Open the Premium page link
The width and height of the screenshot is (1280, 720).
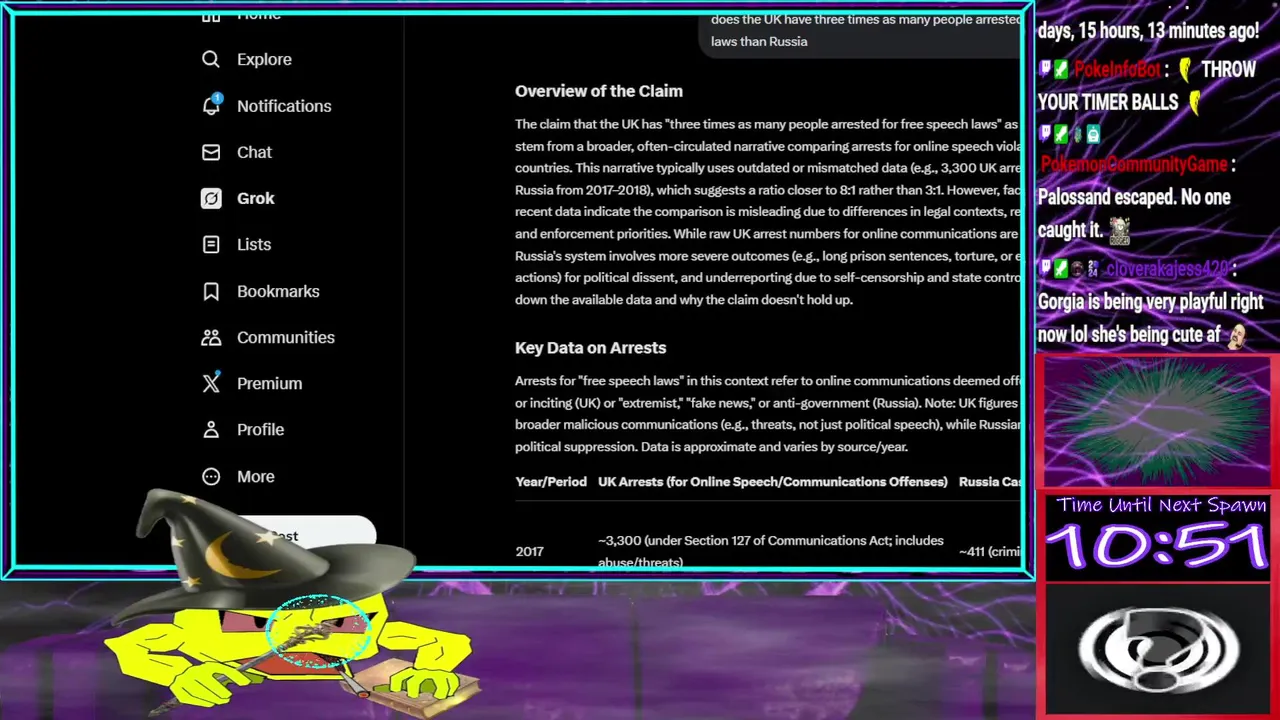point(269,383)
